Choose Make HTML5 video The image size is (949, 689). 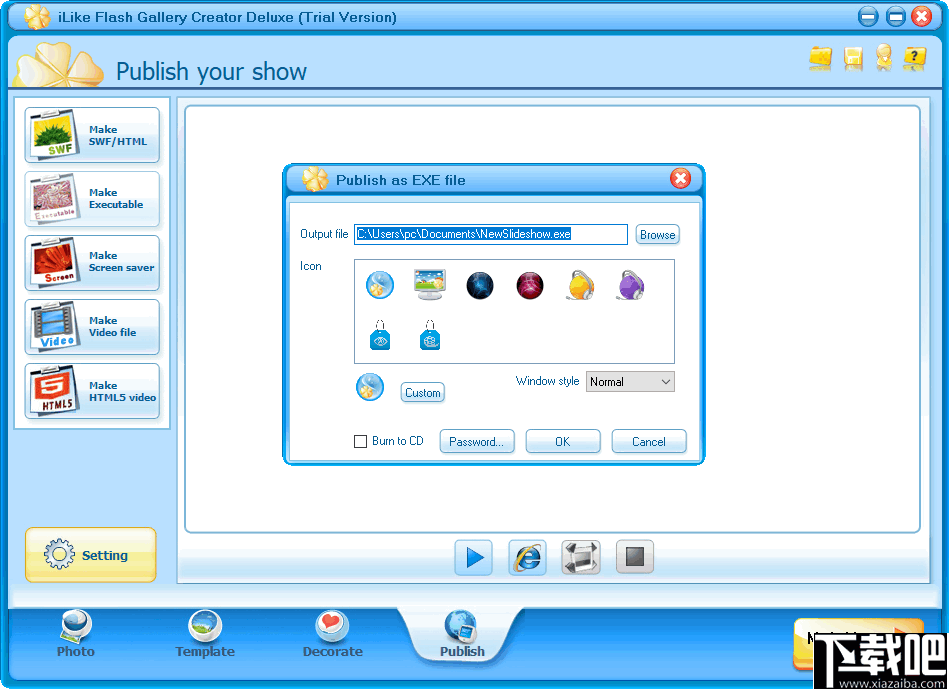tap(91, 391)
